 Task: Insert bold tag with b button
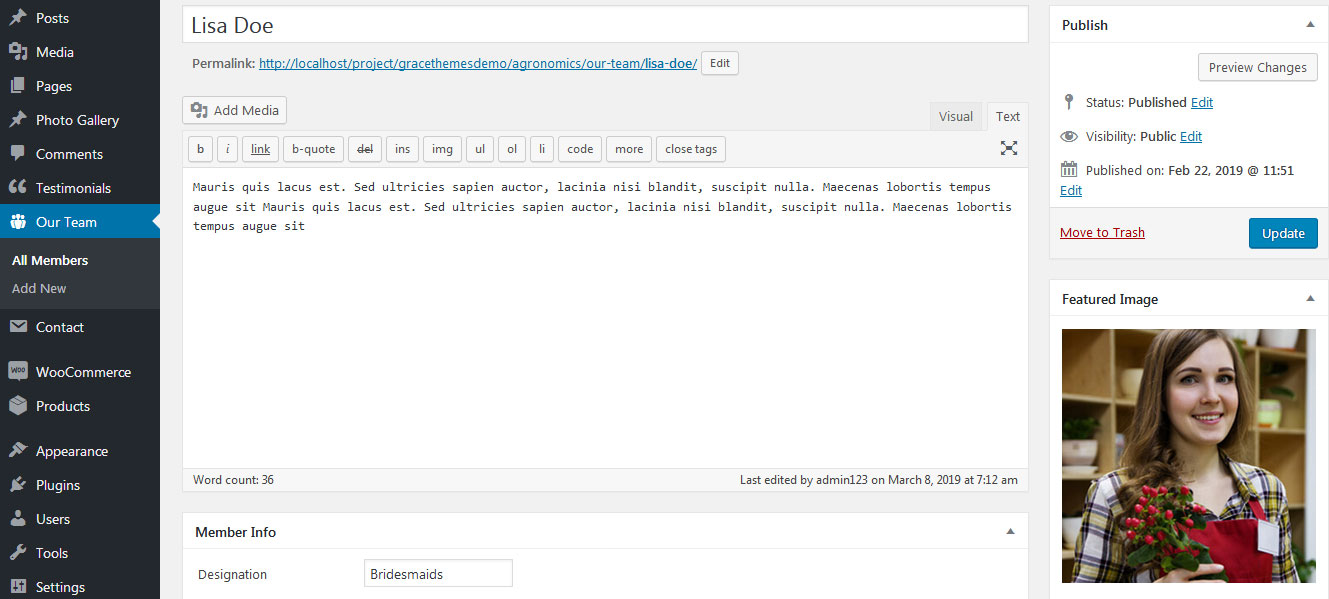(200, 149)
